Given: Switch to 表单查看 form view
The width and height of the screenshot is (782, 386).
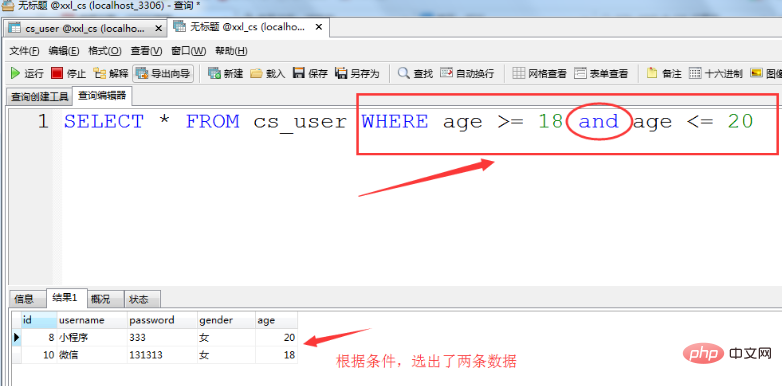Looking at the screenshot, I should [x=601, y=74].
